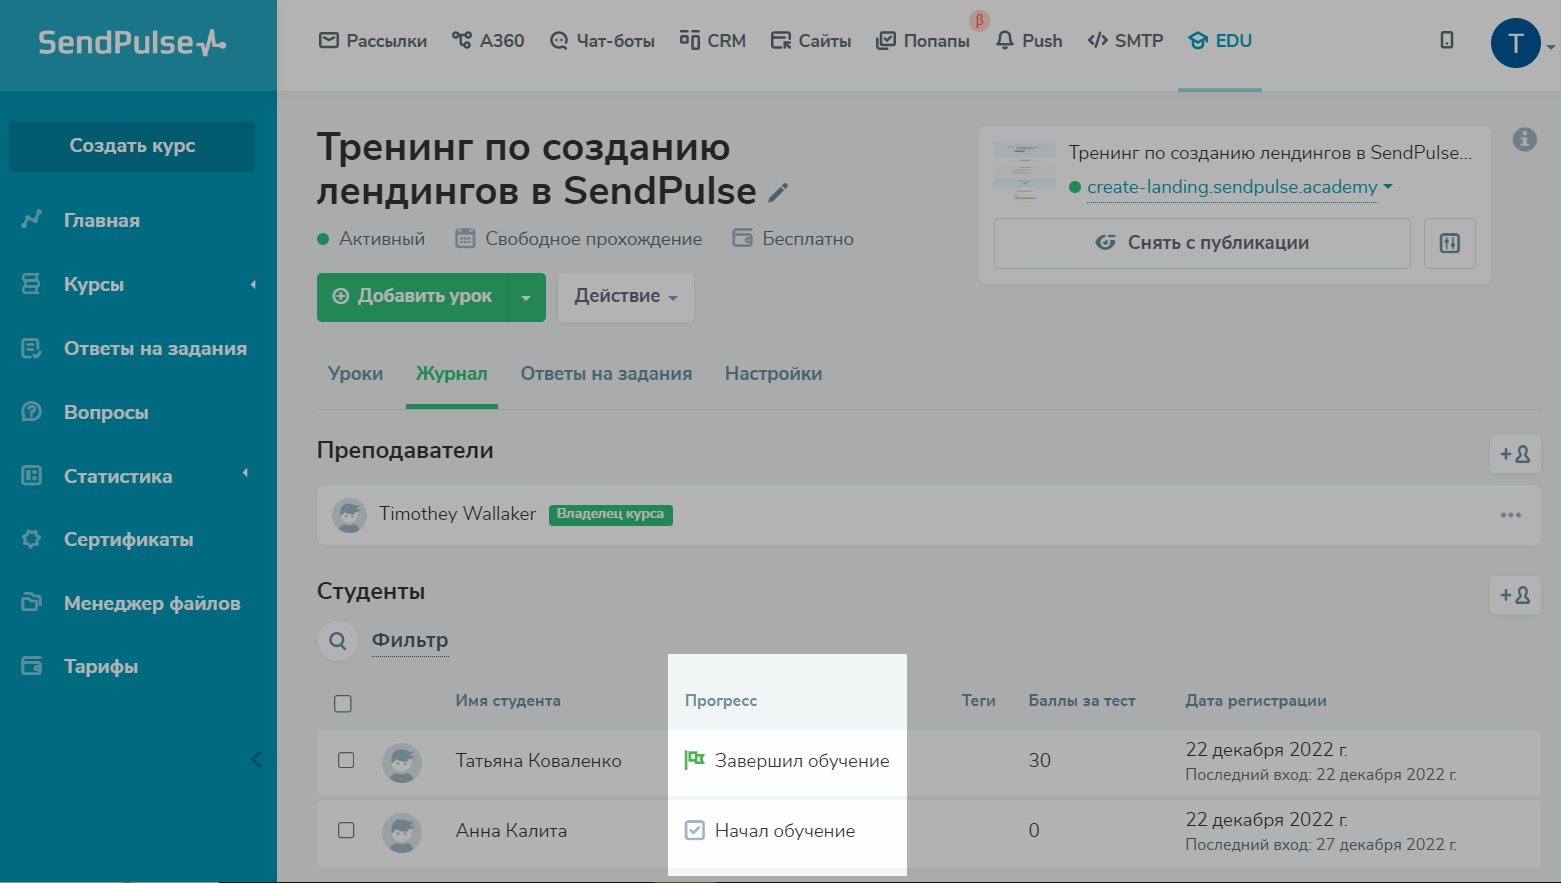Screen dimensions: 1561x883
Task: Open Сертификаты in the sidebar
Action: tap(129, 539)
